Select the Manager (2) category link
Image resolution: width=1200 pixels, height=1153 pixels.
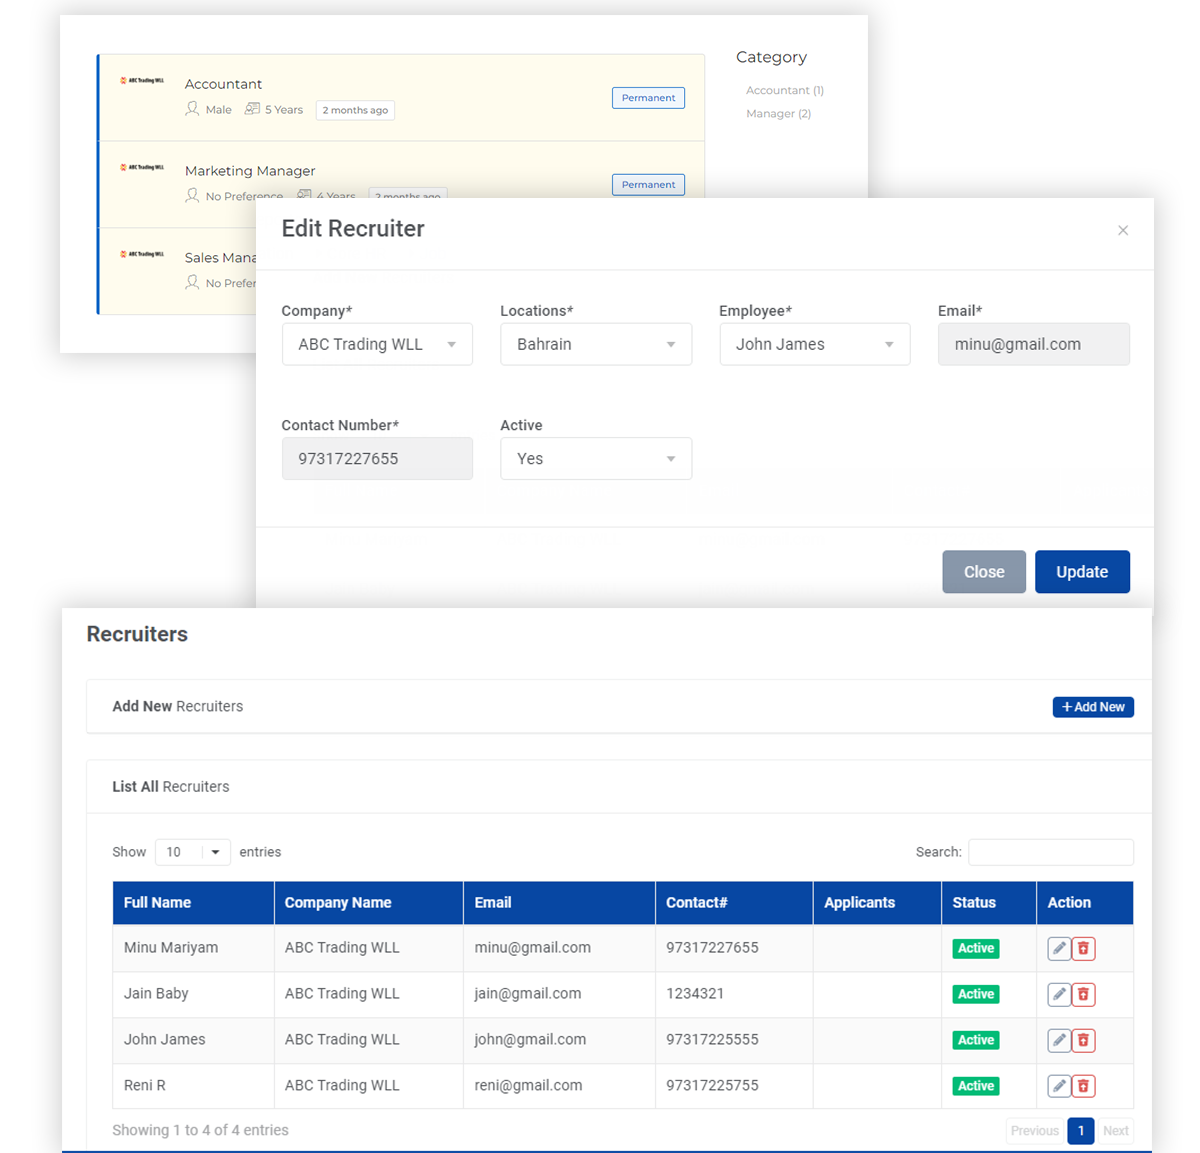point(778,114)
